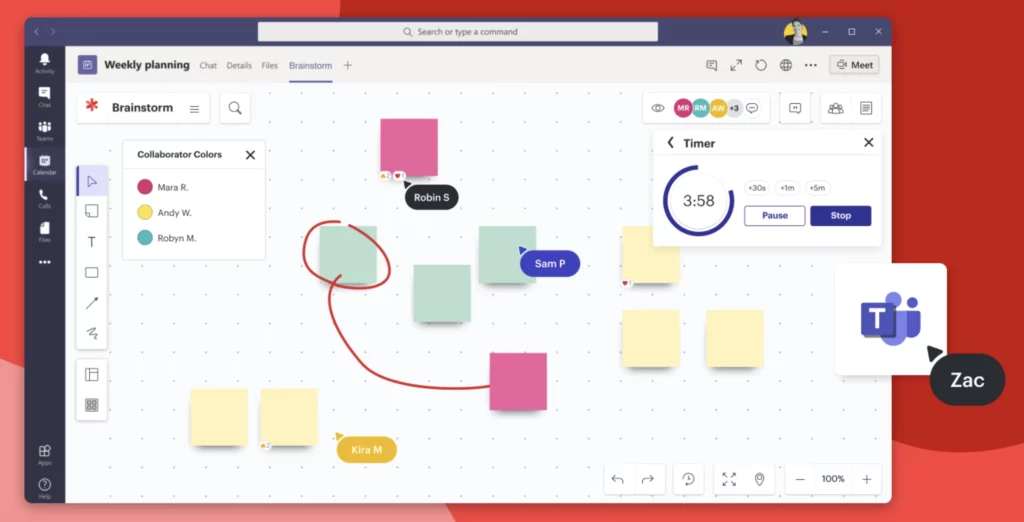Image resolution: width=1024 pixels, height=522 pixels.
Task: Open the map pin location tool
Action: [760, 480]
